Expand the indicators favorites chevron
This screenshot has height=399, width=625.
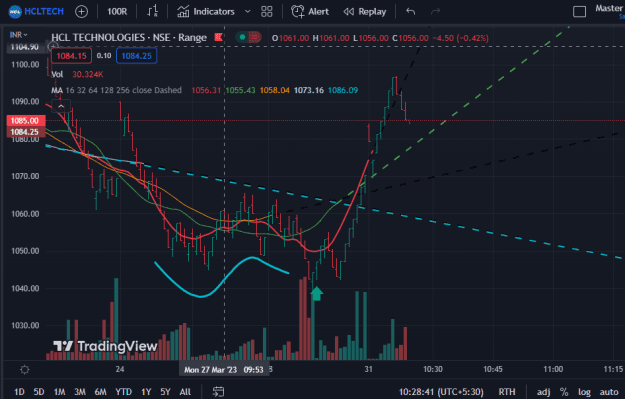[x=248, y=12]
